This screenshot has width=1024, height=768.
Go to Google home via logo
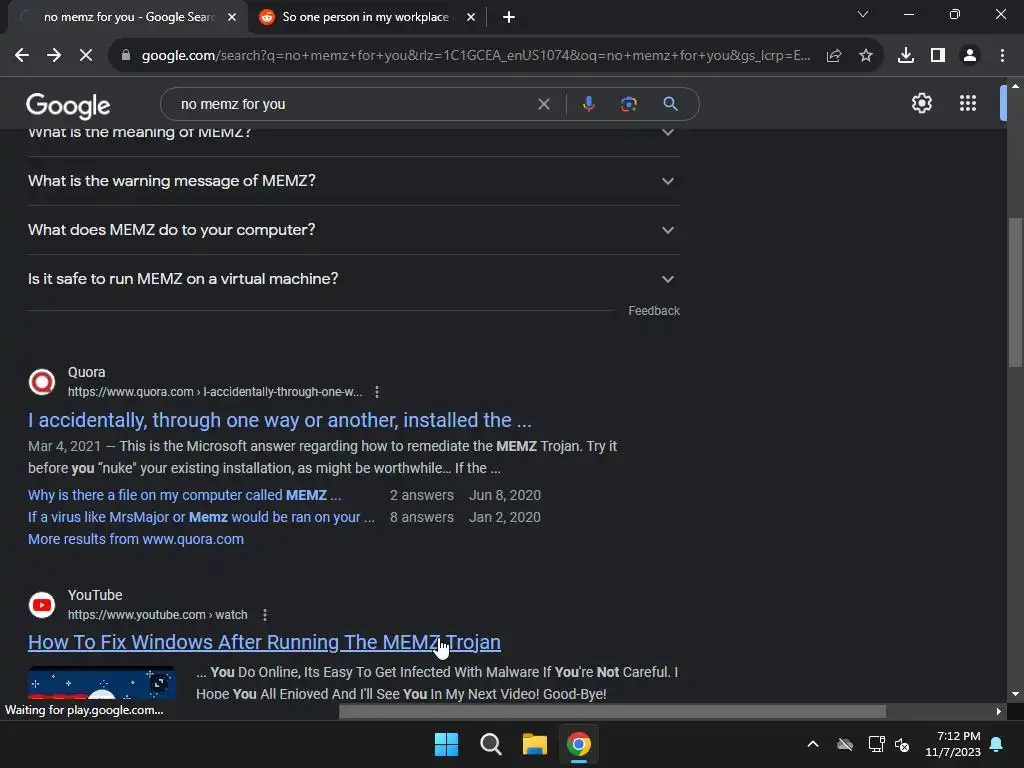(68, 106)
